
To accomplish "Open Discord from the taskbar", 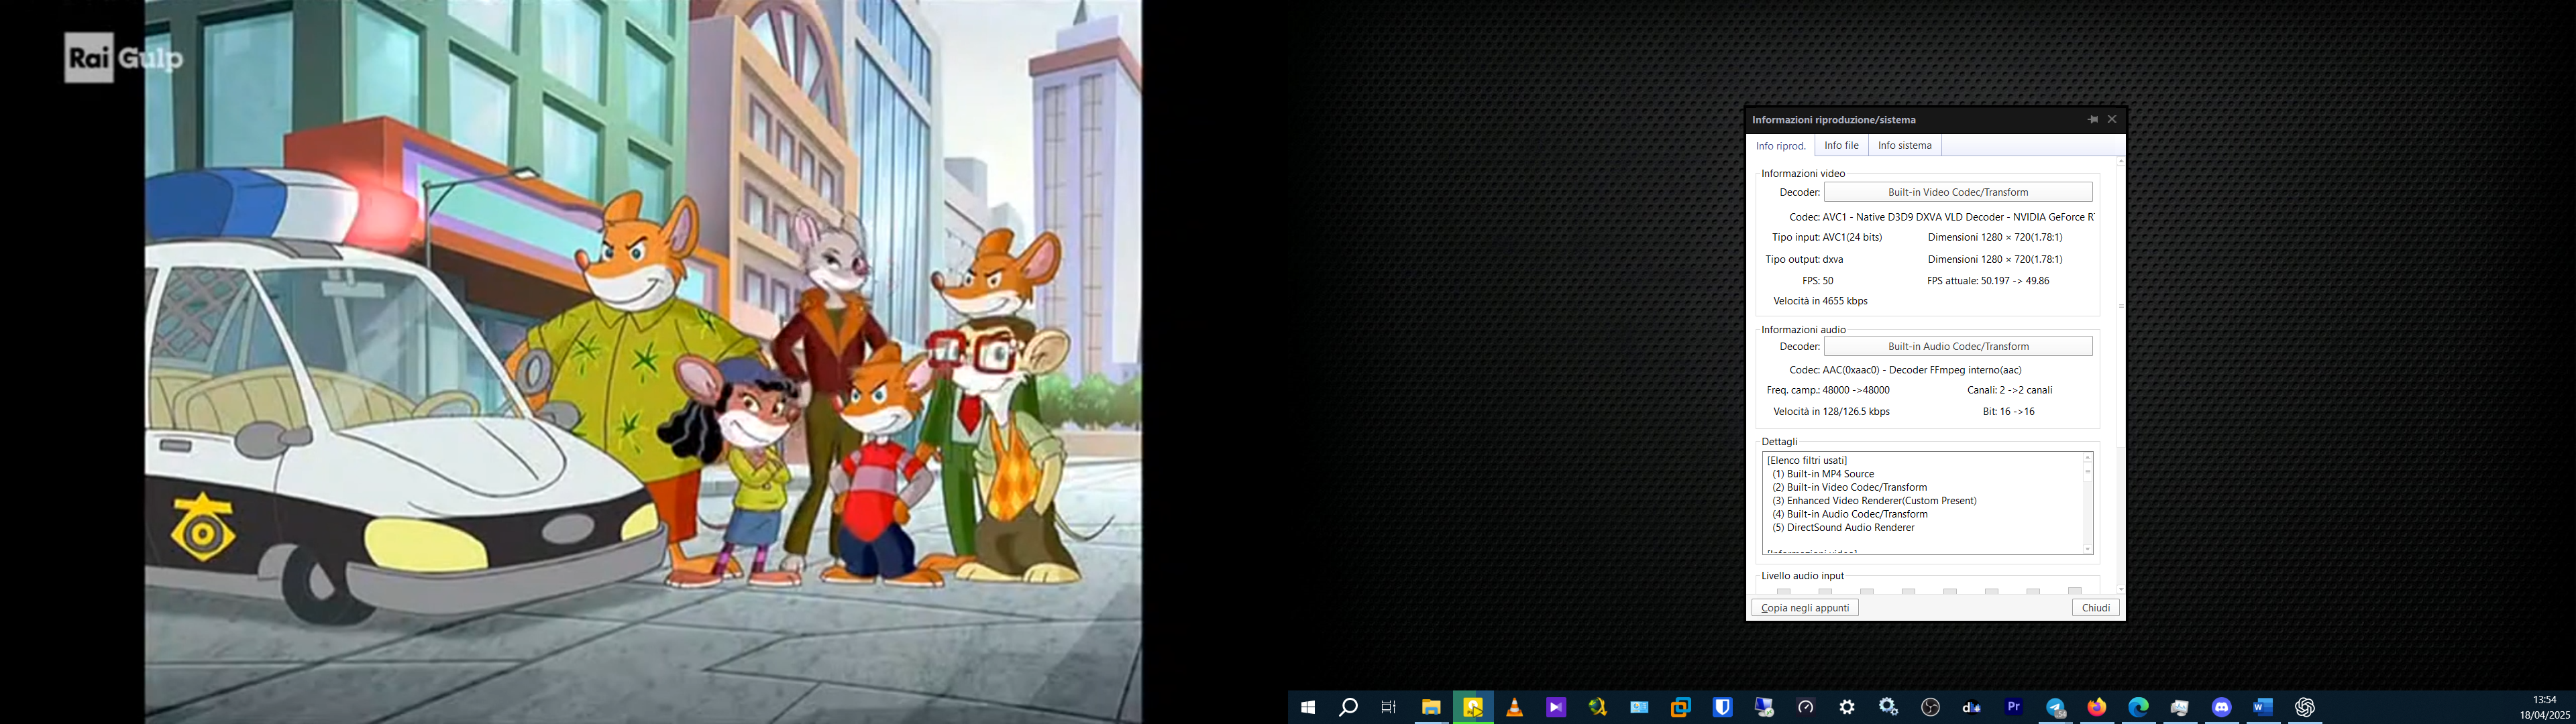I will (2221, 707).
